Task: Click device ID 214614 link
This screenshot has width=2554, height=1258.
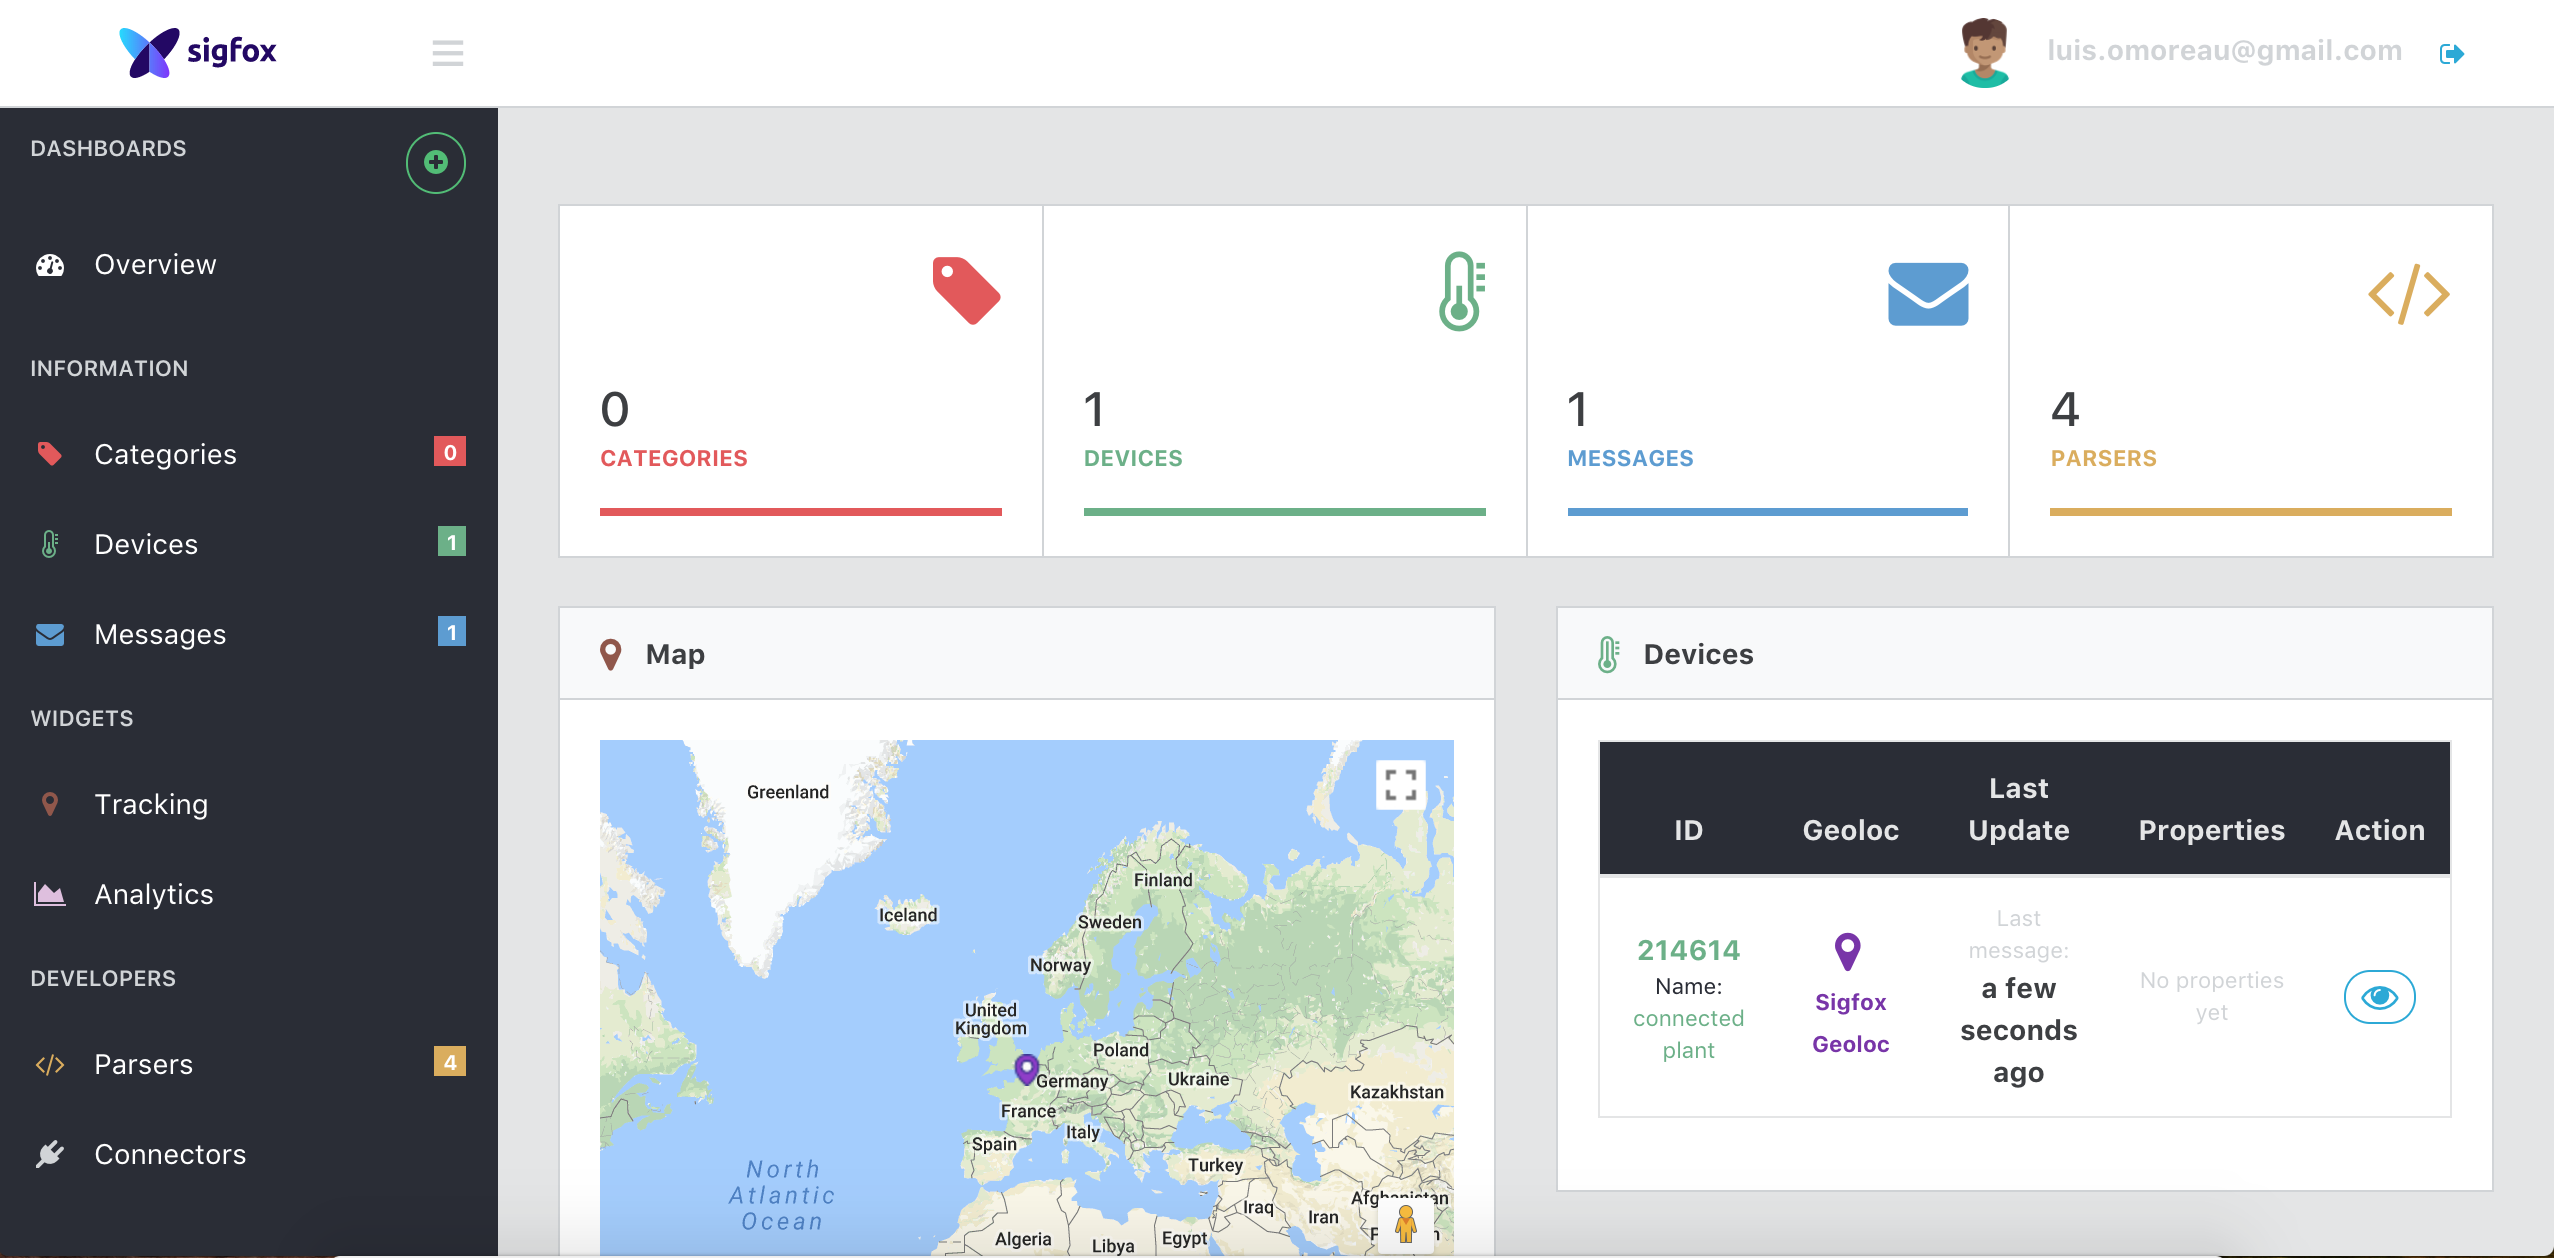Action: click(x=1688, y=950)
